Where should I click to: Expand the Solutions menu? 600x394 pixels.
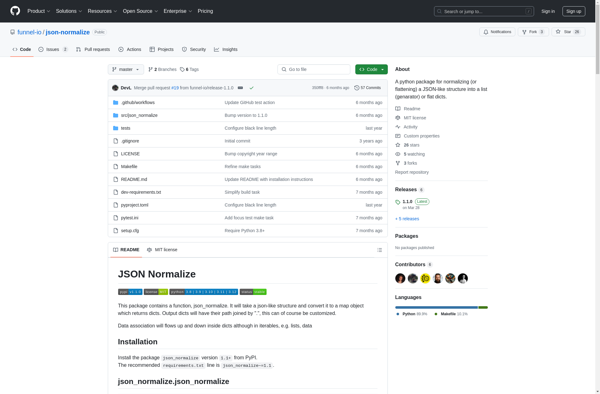68,11
